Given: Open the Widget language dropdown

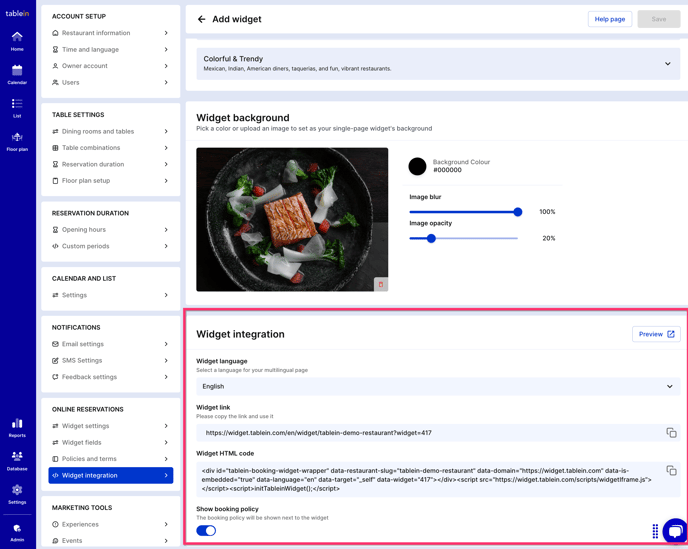Looking at the screenshot, I should pos(438,386).
